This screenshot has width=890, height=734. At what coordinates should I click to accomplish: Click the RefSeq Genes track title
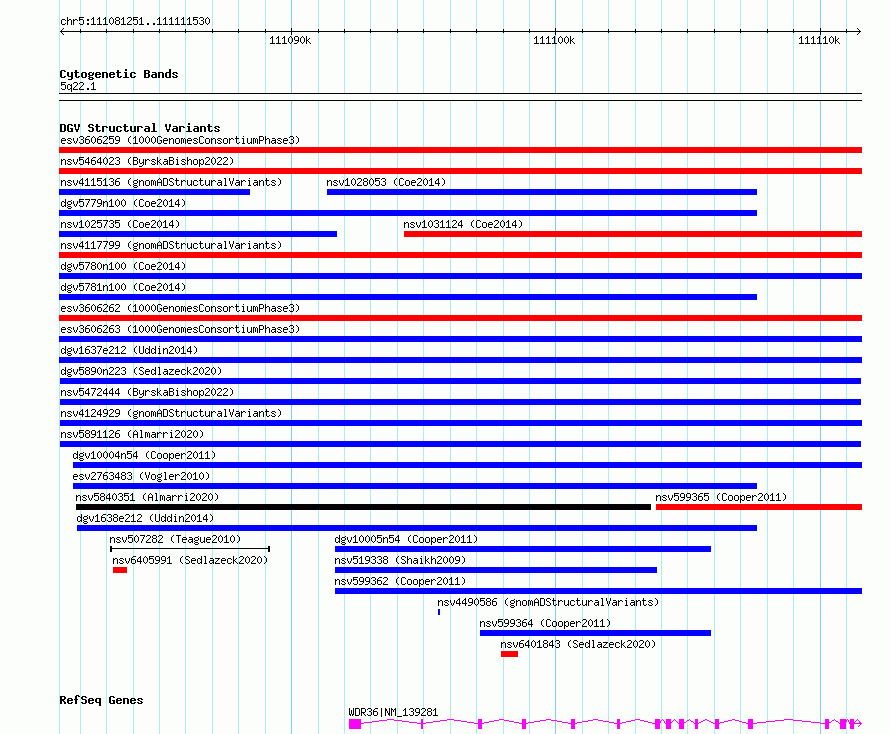101,700
